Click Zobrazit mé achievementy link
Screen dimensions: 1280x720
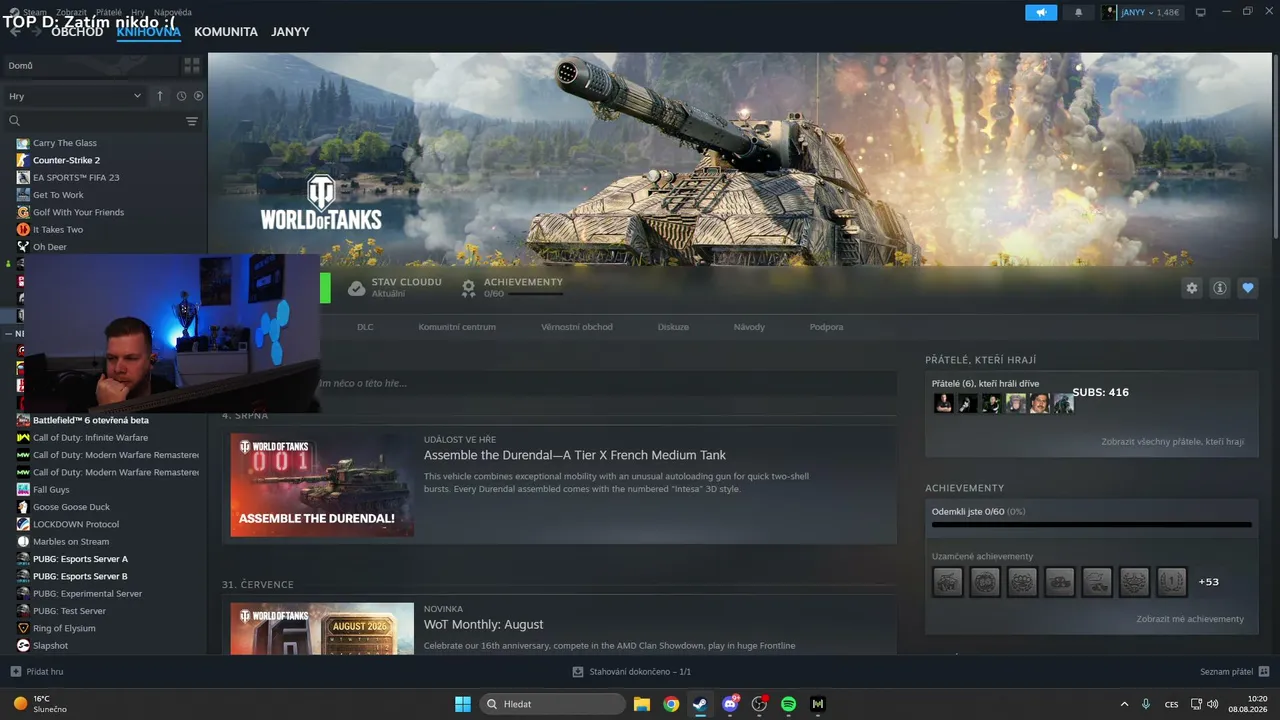click(x=1190, y=619)
